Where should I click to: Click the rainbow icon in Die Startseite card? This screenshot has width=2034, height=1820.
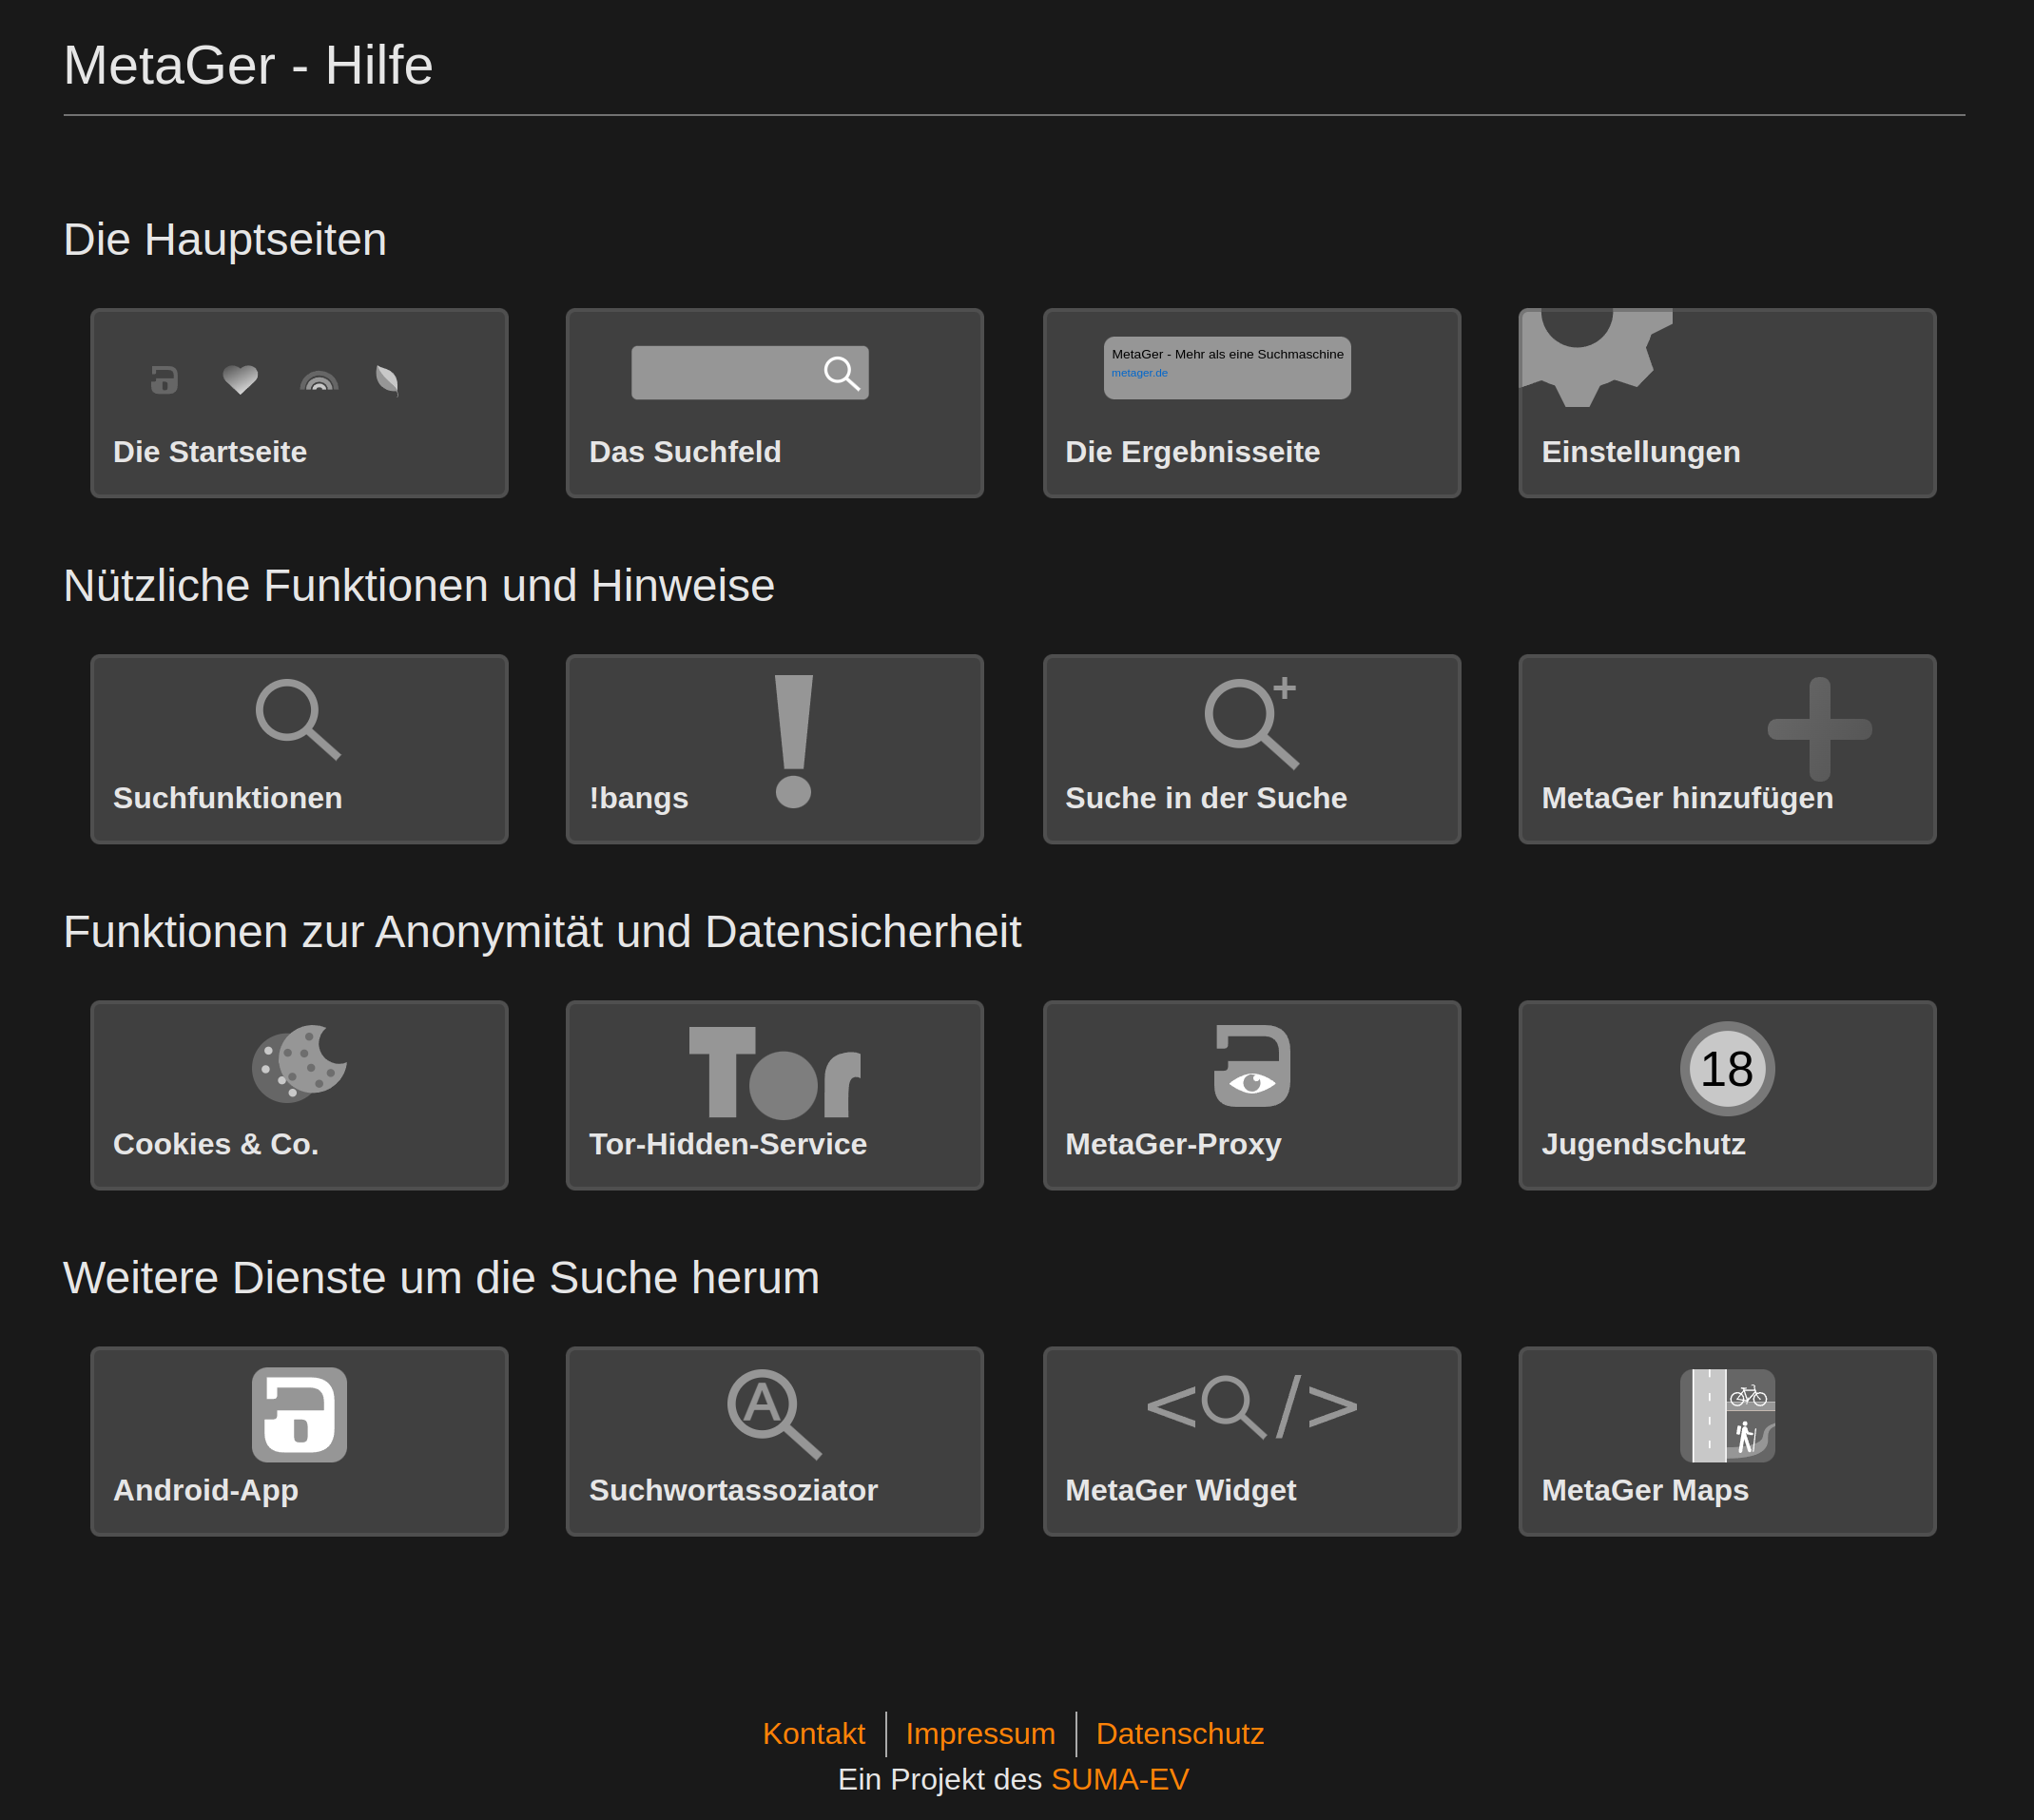click(x=319, y=381)
